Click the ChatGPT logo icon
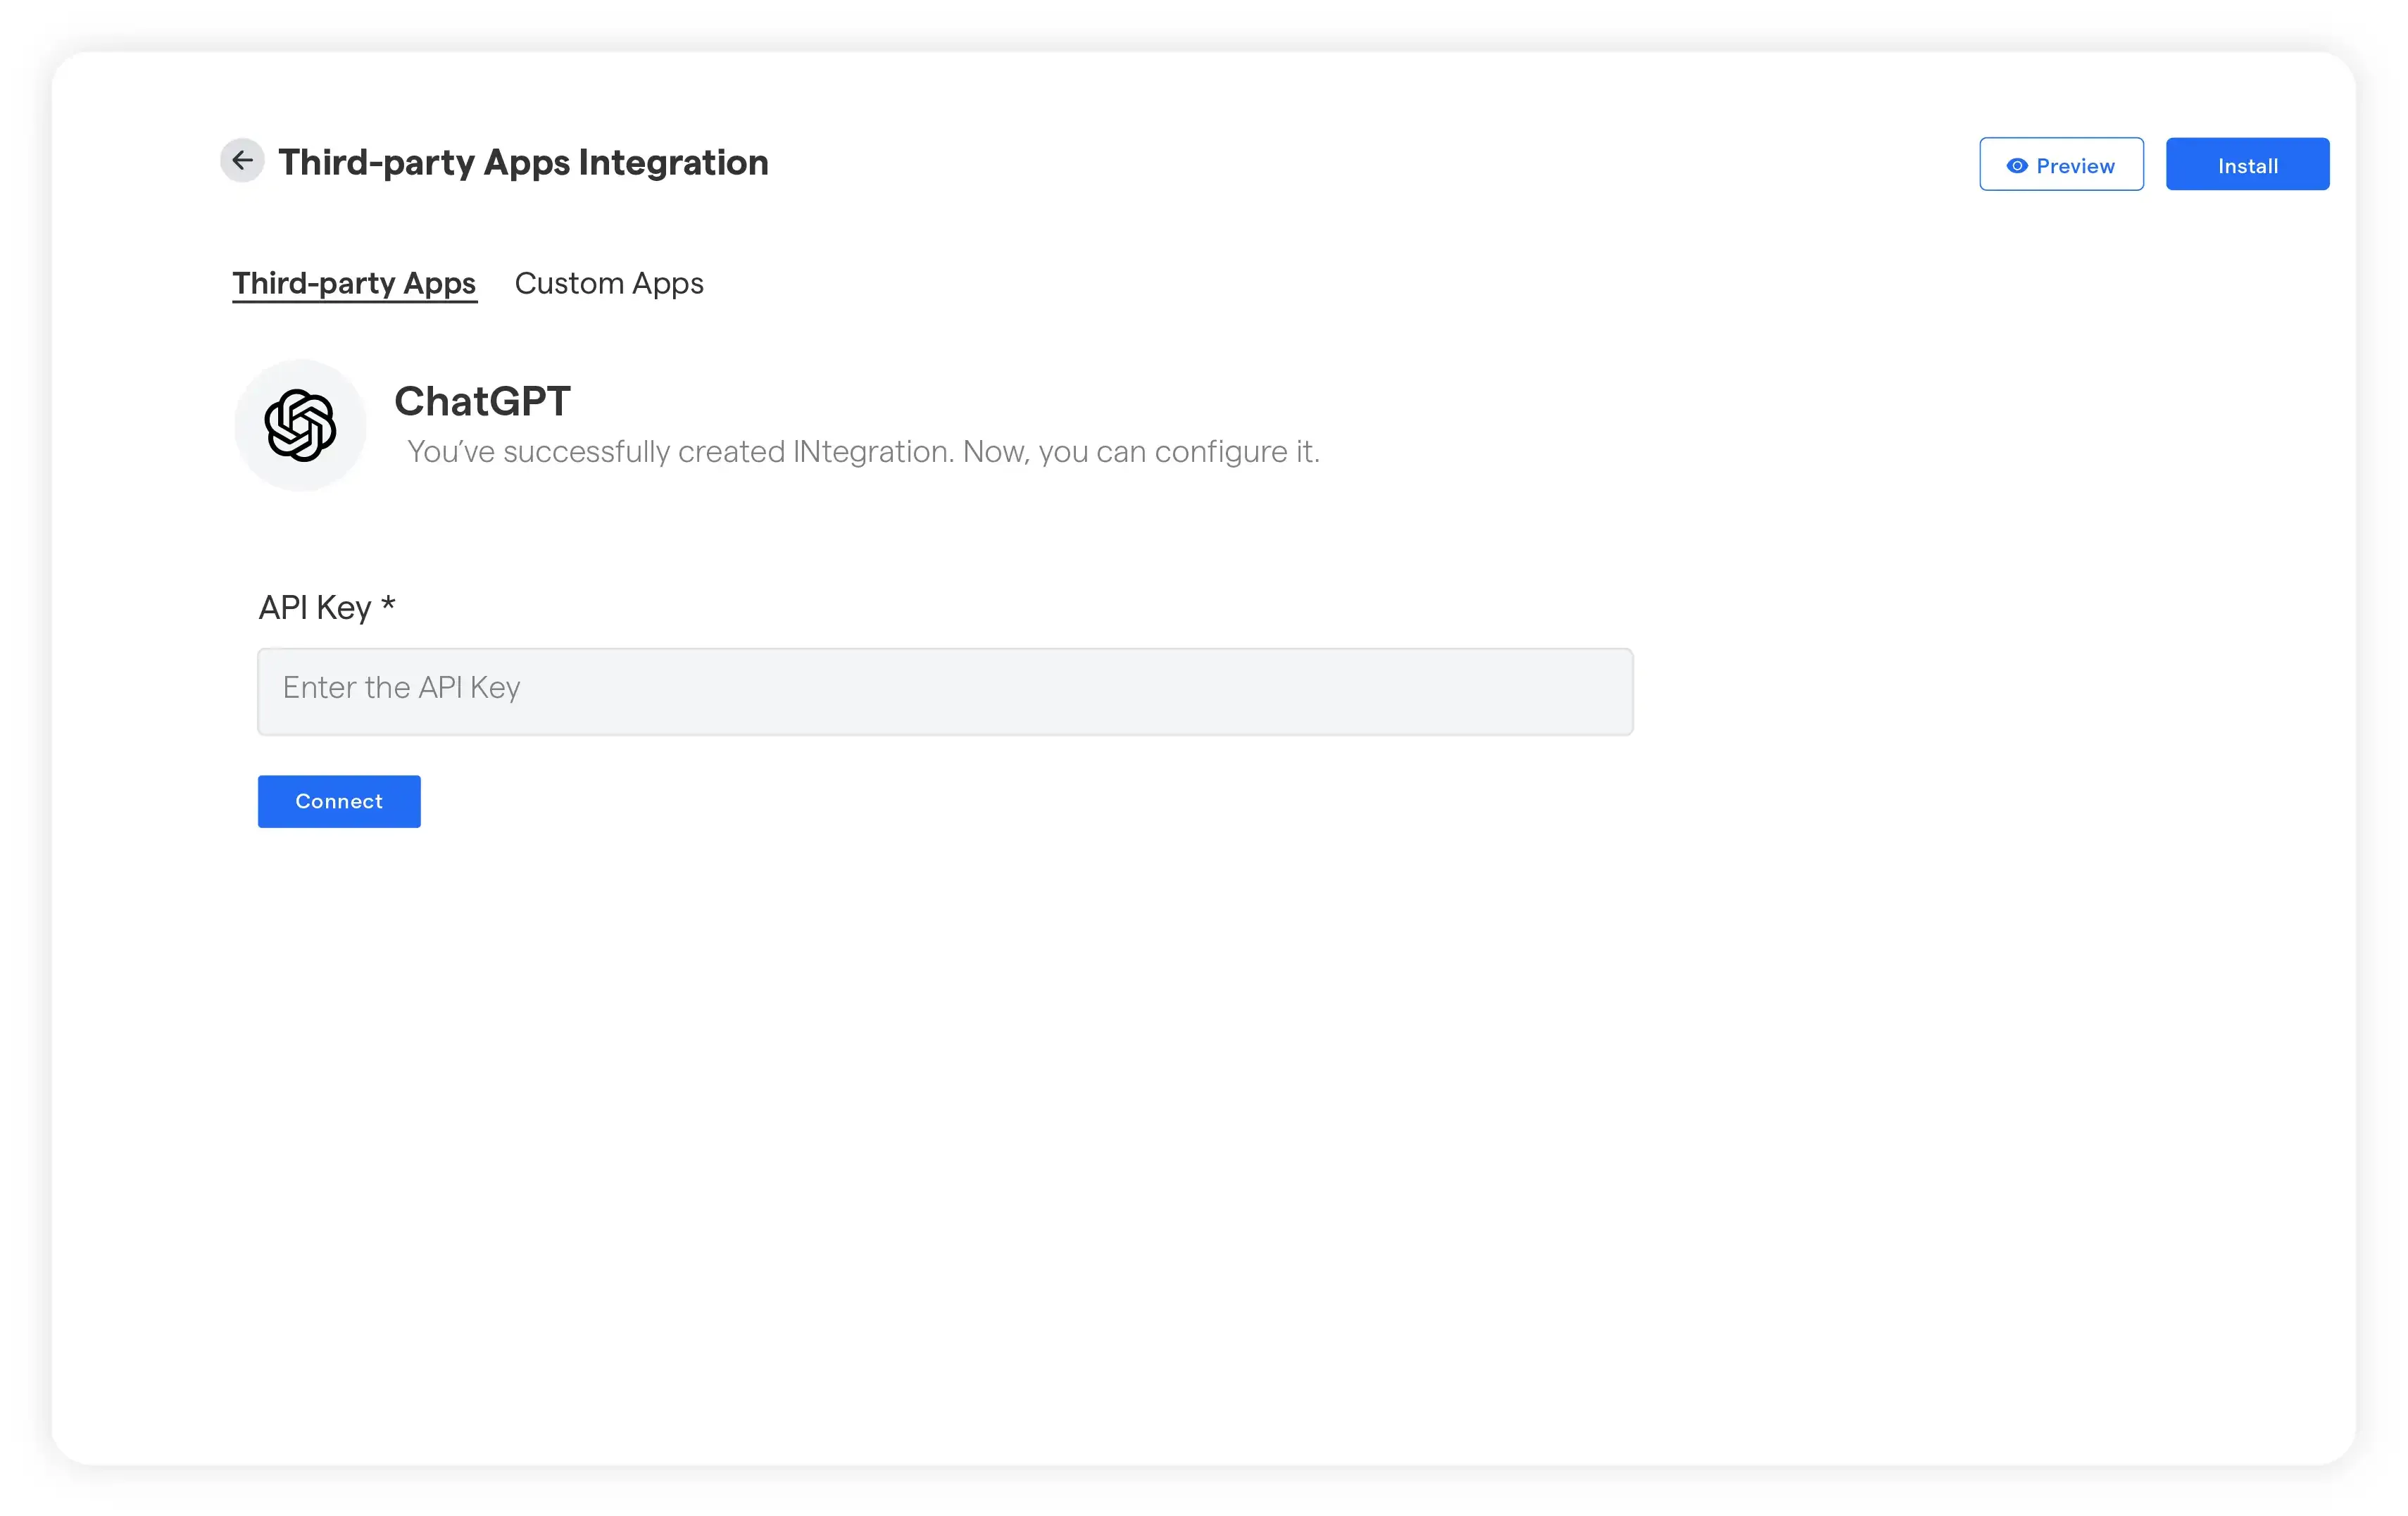Viewport: 2408px width, 1516px height. pyautogui.click(x=300, y=425)
